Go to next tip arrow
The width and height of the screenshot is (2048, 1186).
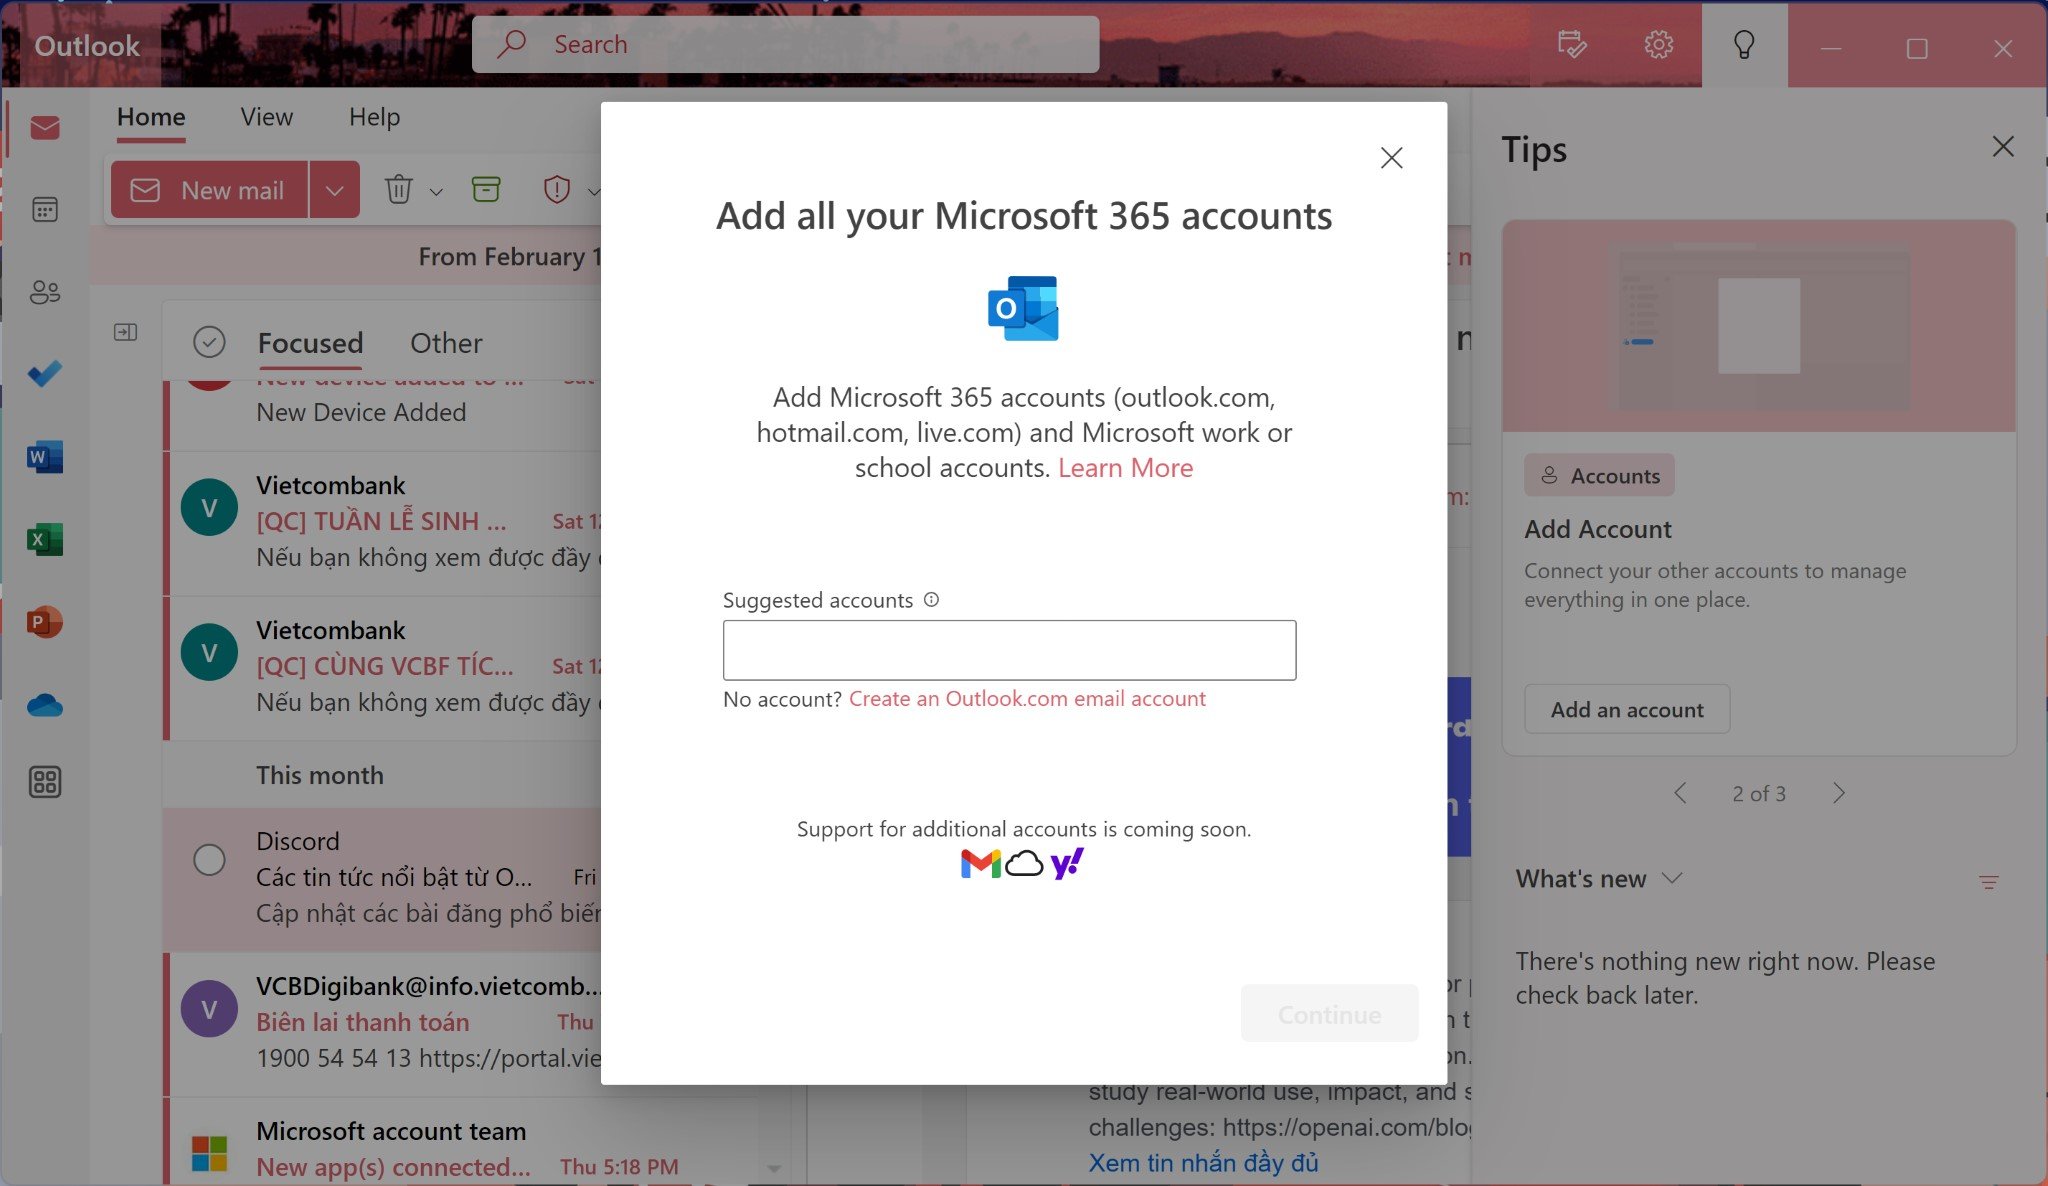click(1838, 793)
